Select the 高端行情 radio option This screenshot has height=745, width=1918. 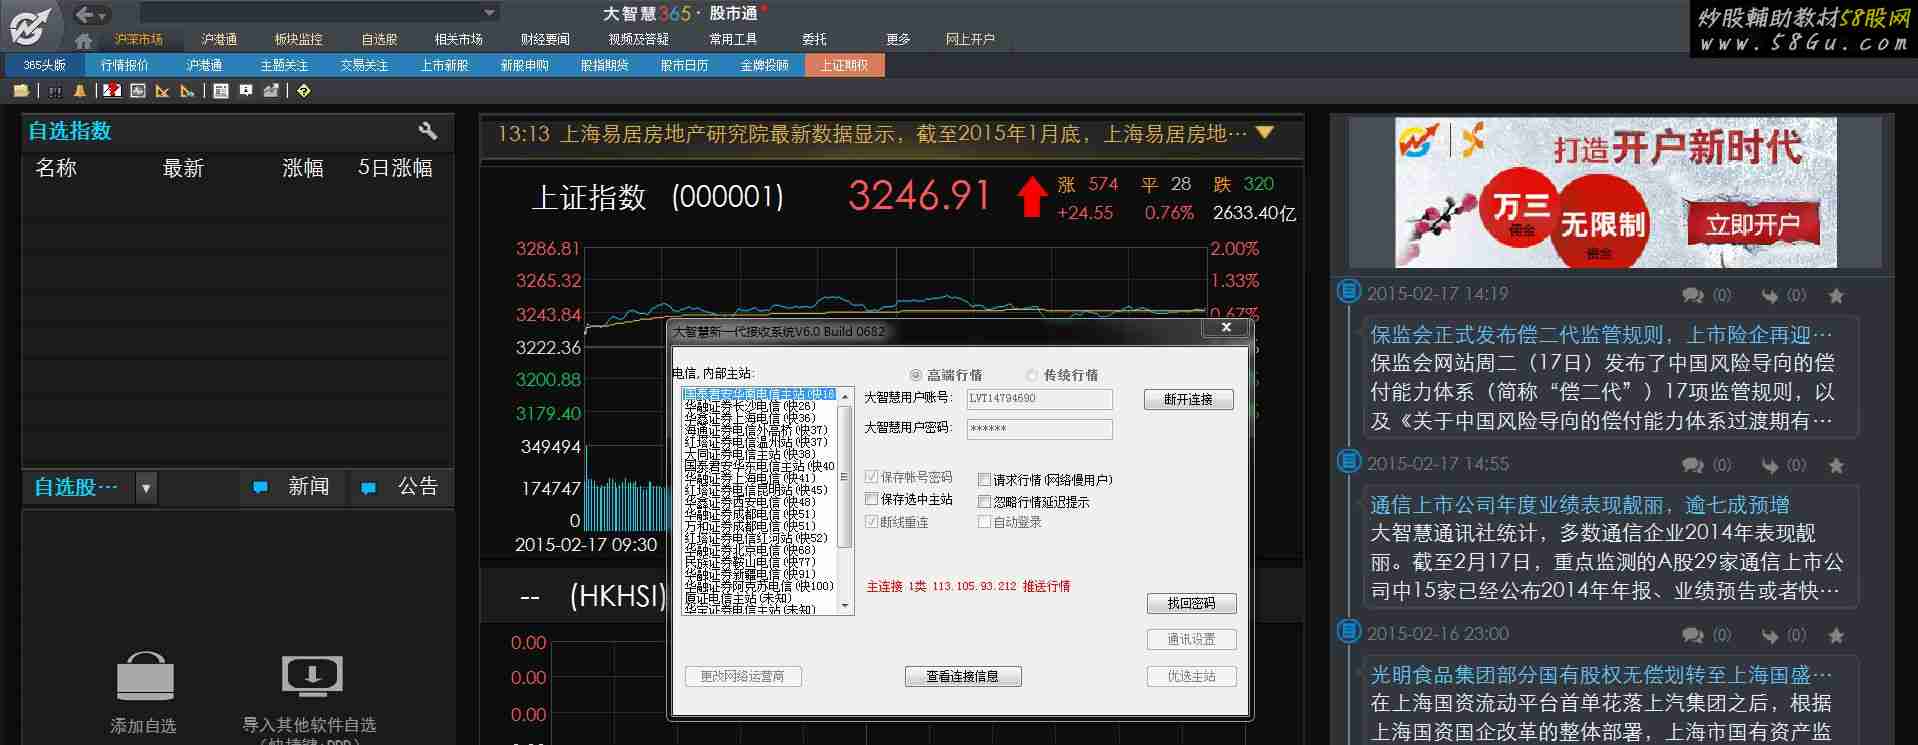[x=915, y=375]
